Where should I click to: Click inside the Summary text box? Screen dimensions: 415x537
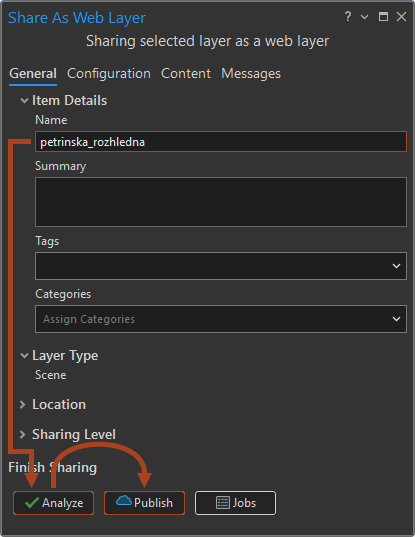221,202
